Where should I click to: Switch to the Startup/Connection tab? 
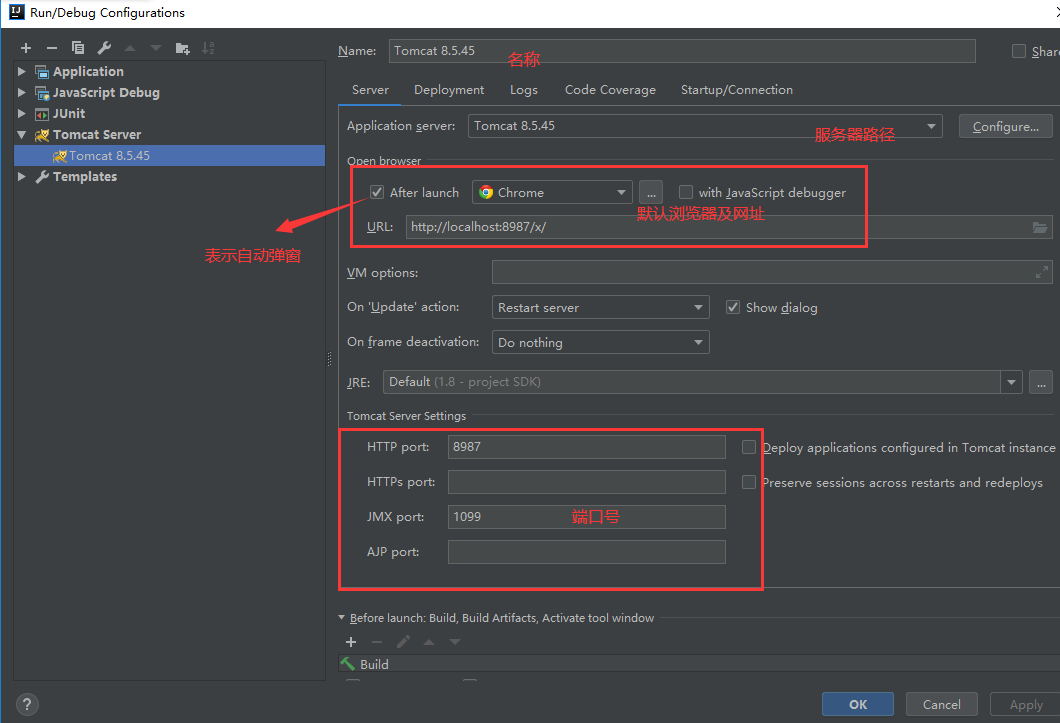[x=737, y=90]
